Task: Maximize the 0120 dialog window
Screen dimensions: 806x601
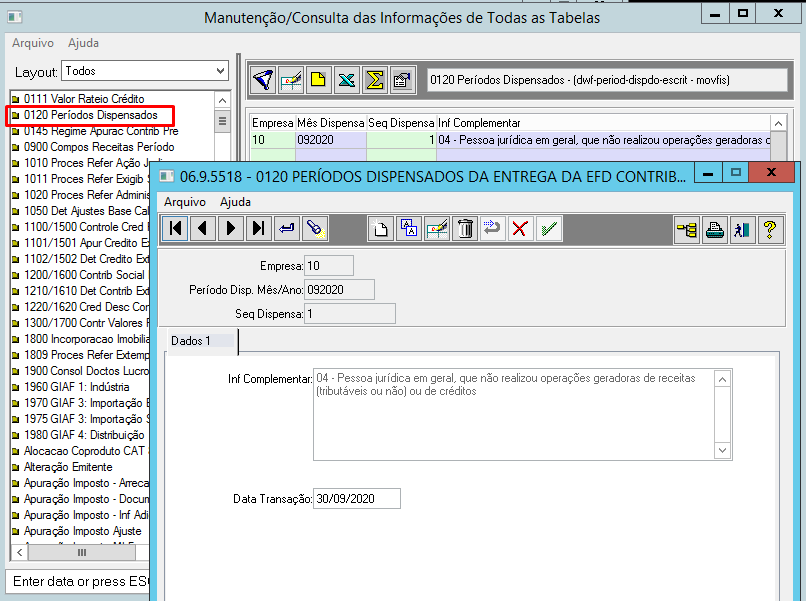Action: pos(736,172)
